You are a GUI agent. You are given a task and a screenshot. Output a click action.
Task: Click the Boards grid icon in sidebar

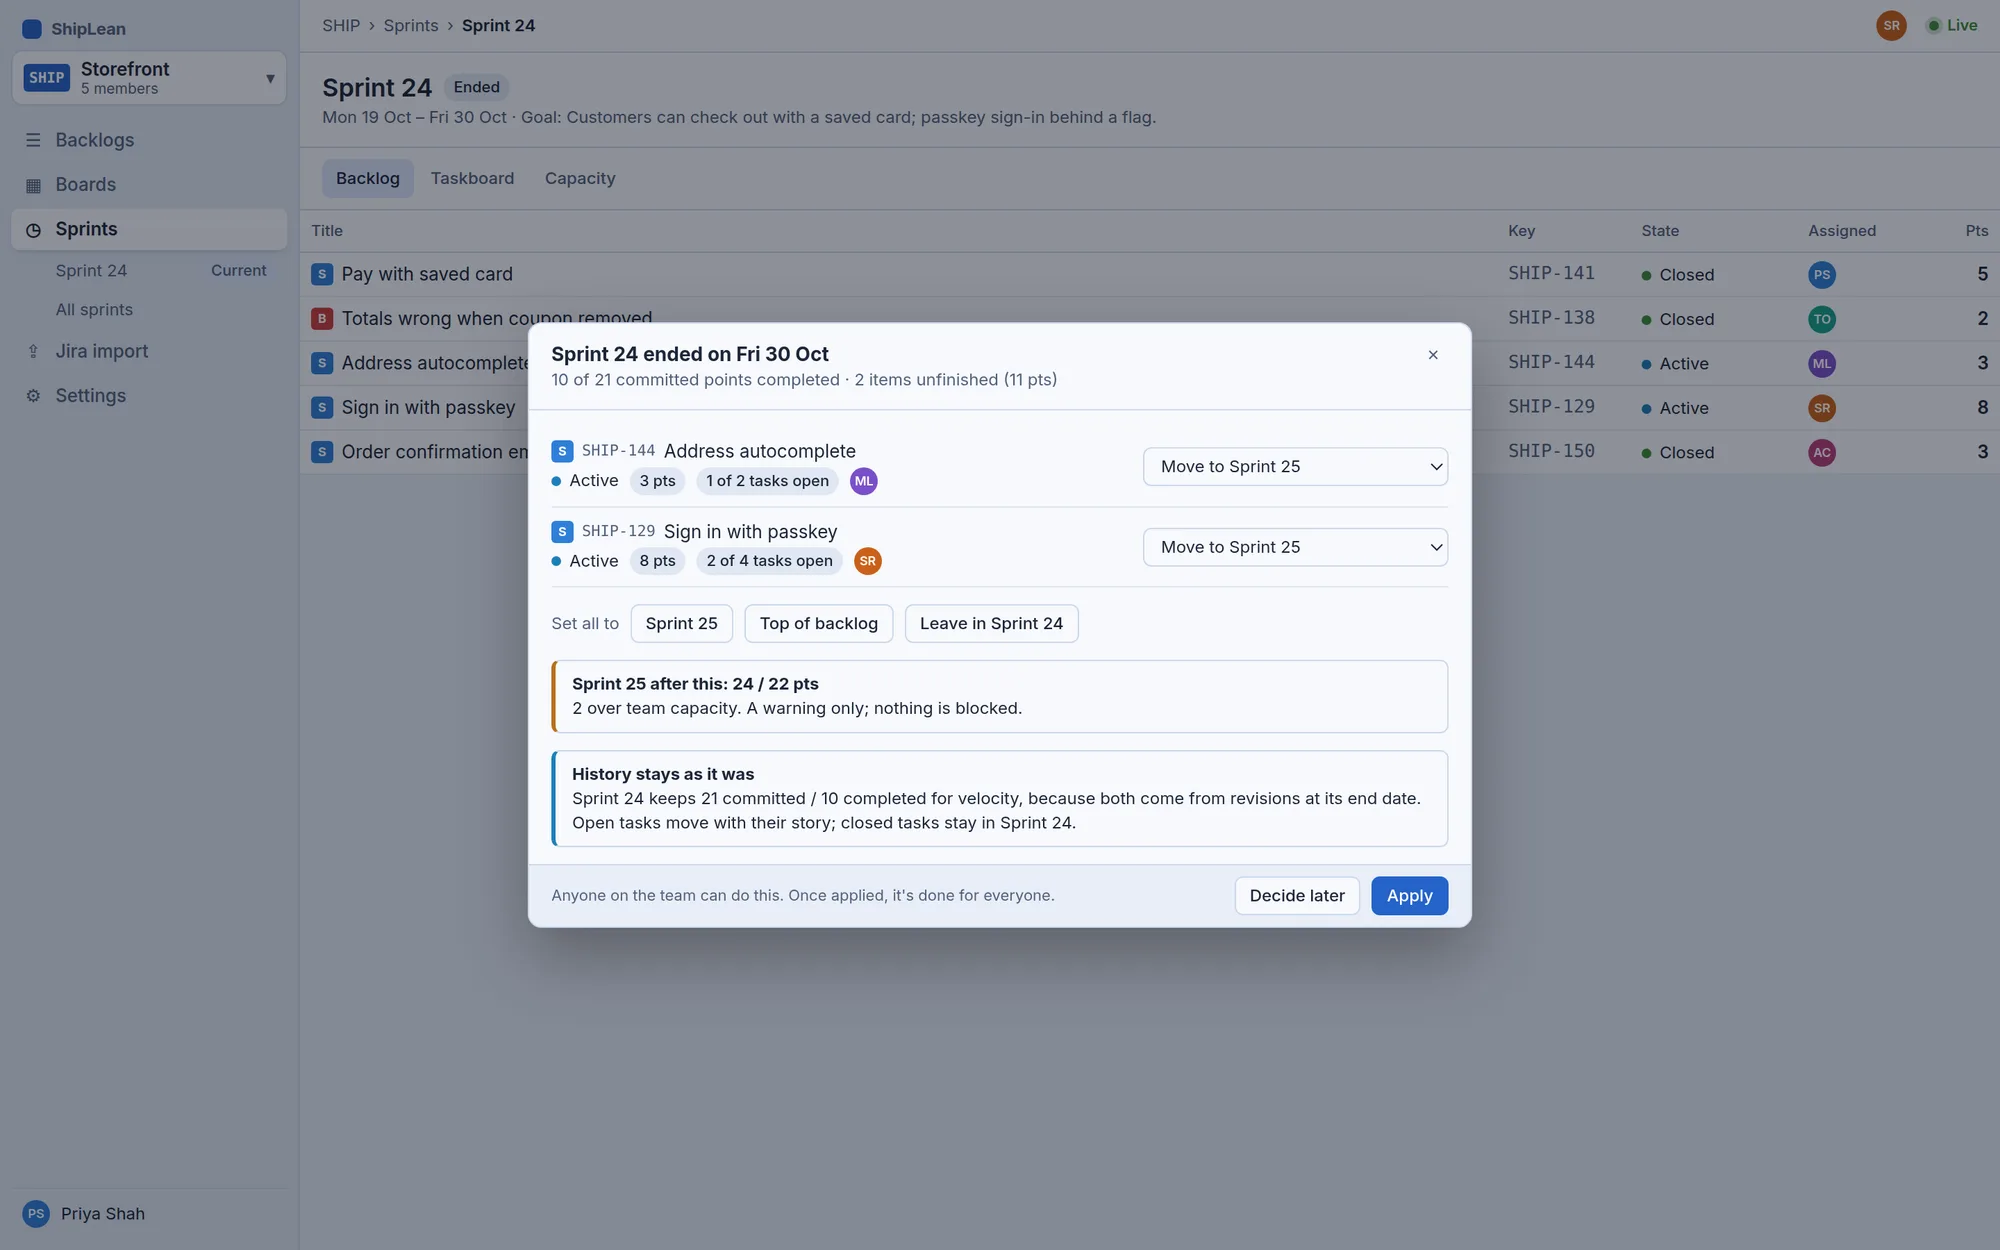click(33, 185)
